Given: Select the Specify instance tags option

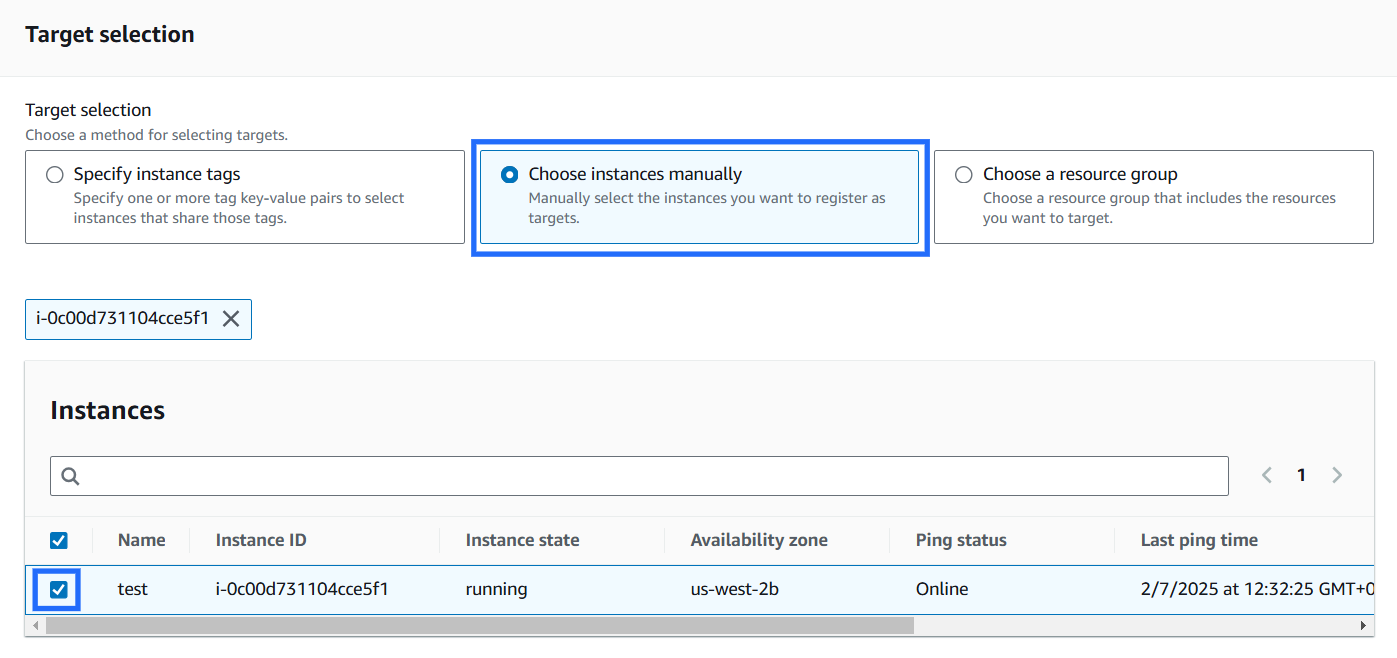Looking at the screenshot, I should click(x=55, y=175).
